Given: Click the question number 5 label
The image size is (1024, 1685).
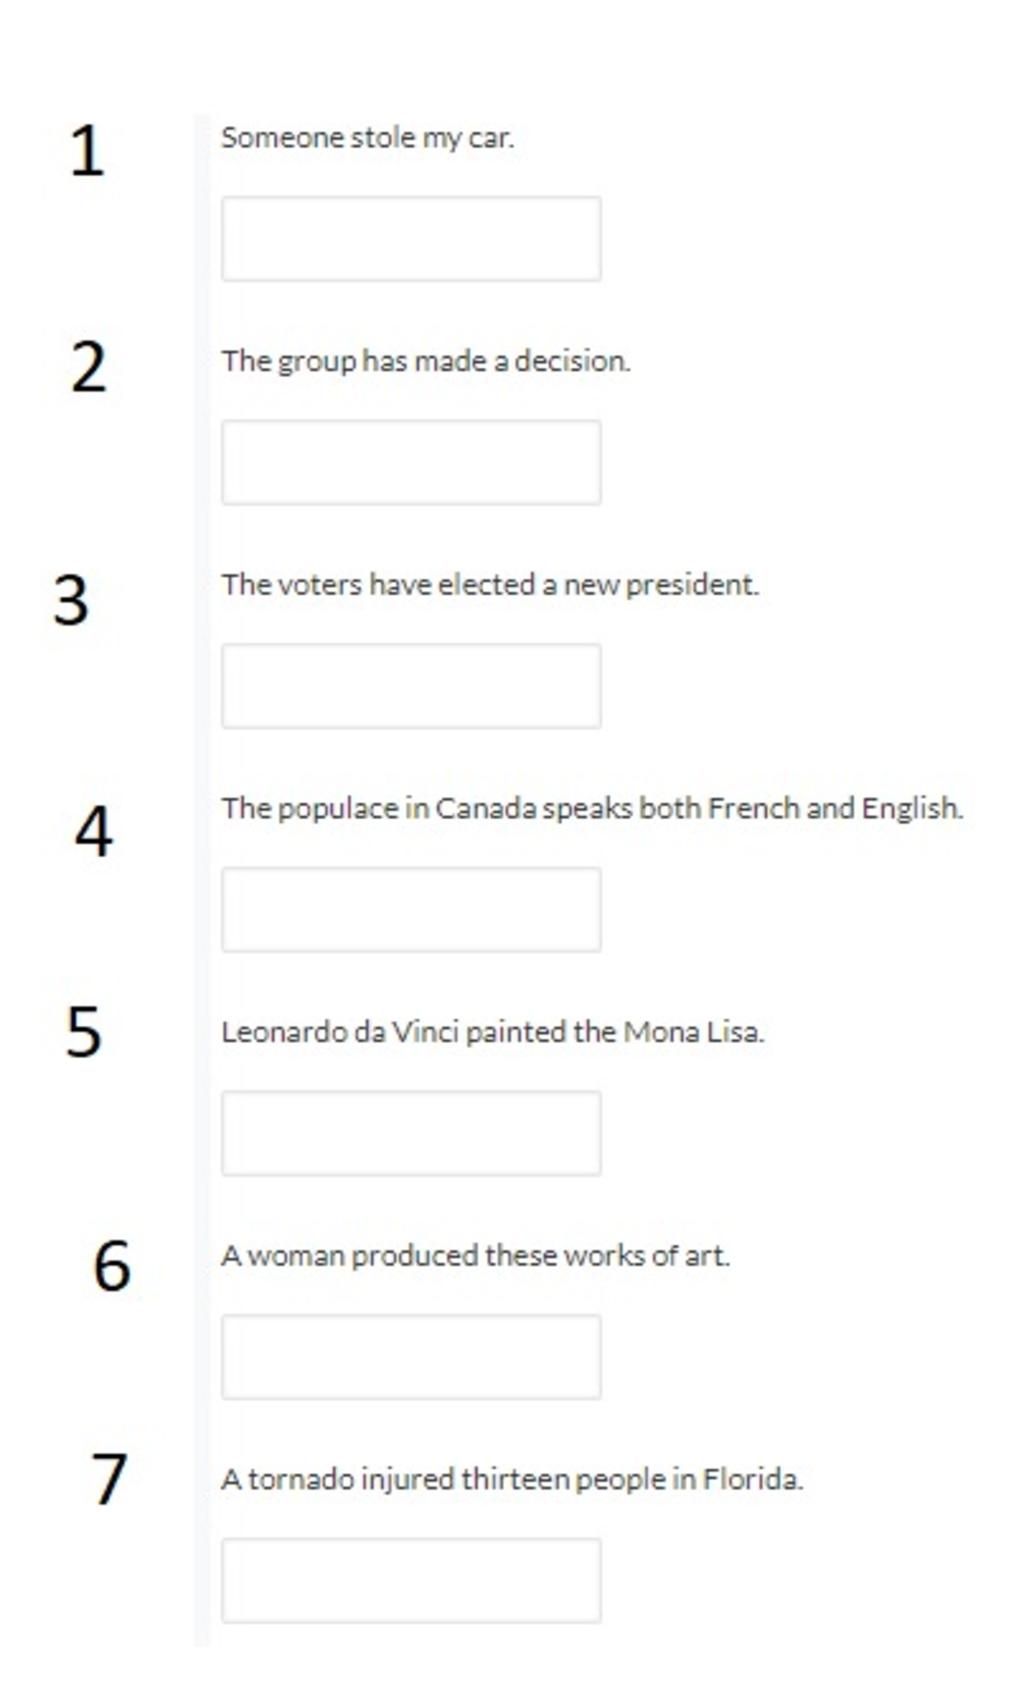Looking at the screenshot, I should [x=84, y=1031].
